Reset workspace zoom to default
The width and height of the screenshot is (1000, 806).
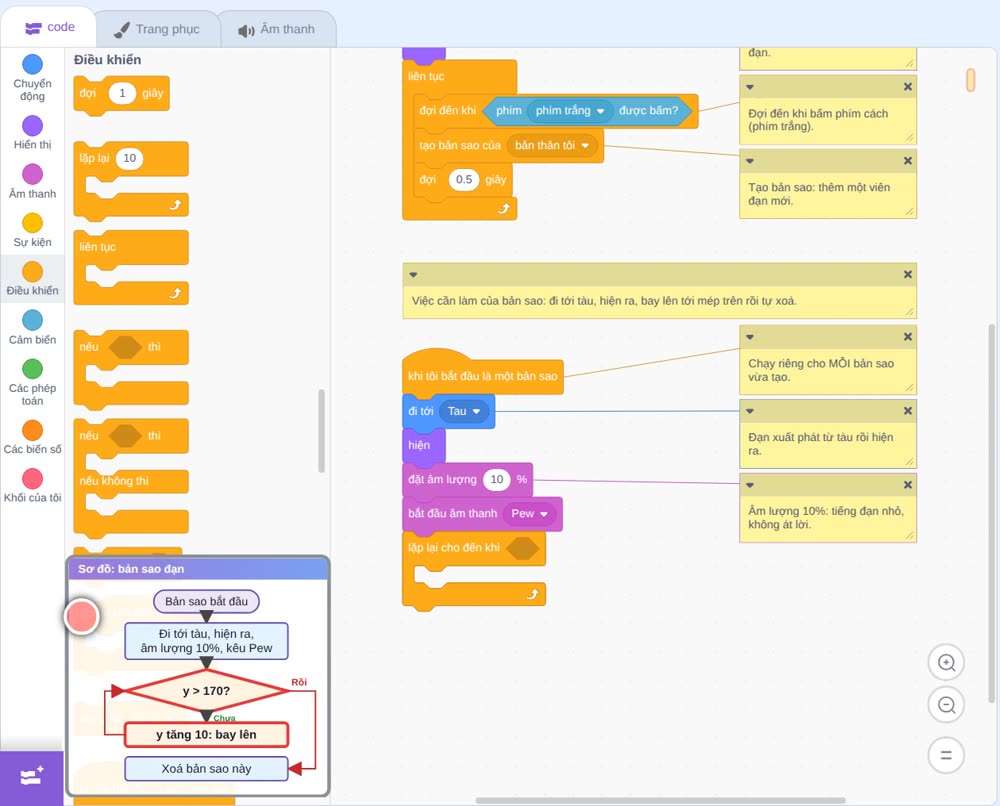coord(946,755)
